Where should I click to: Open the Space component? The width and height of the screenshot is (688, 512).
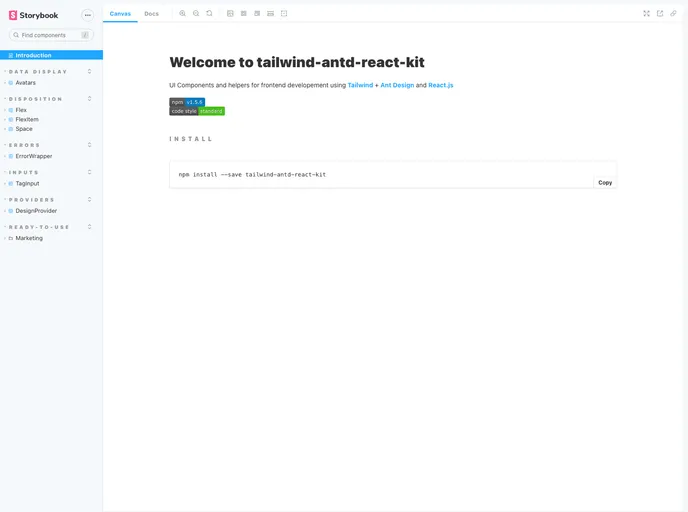point(24,129)
